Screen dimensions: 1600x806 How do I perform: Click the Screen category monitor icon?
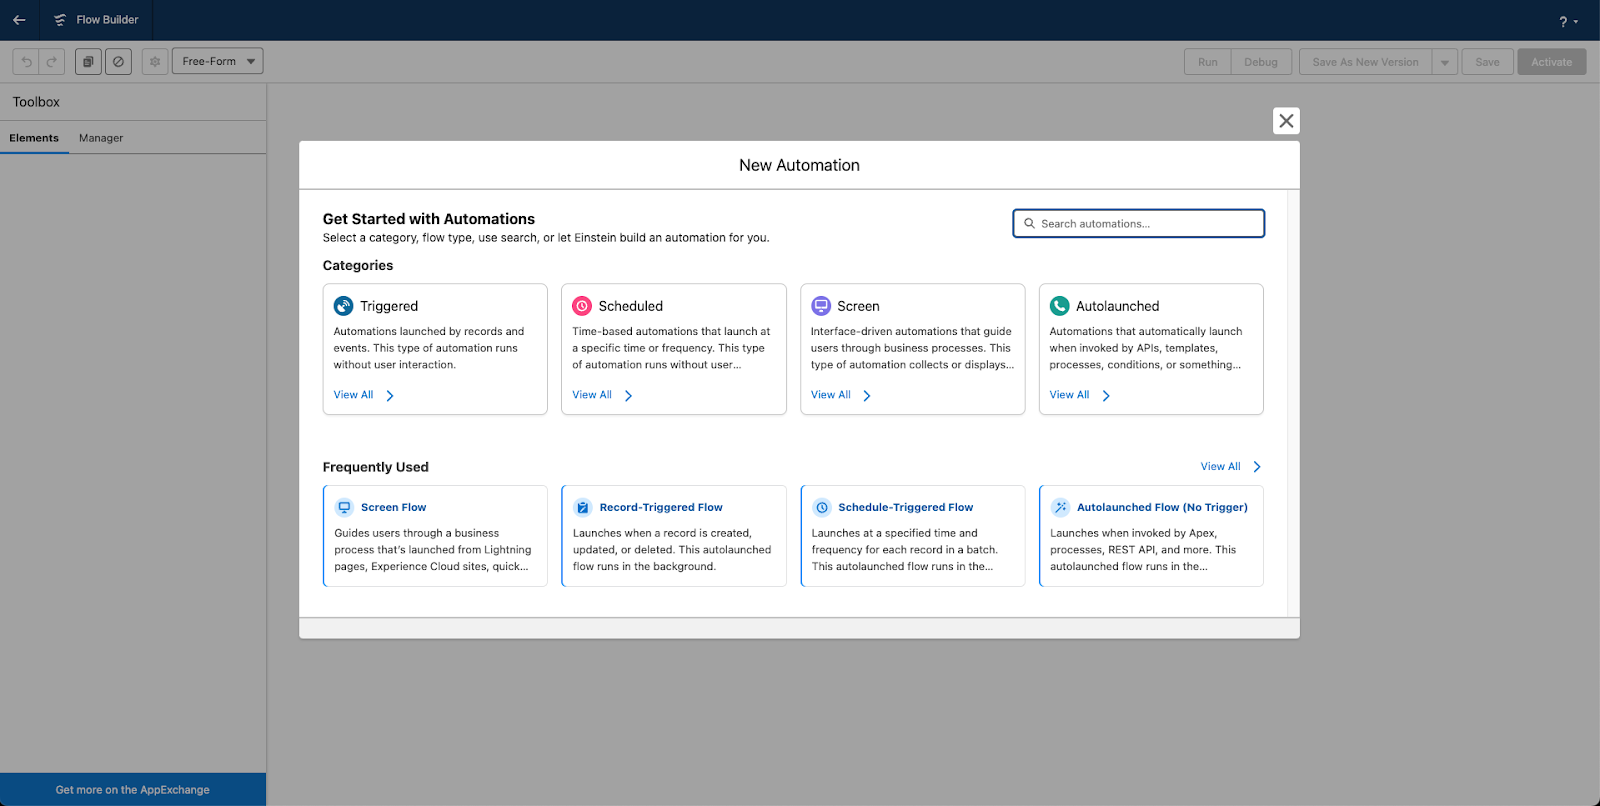click(821, 306)
